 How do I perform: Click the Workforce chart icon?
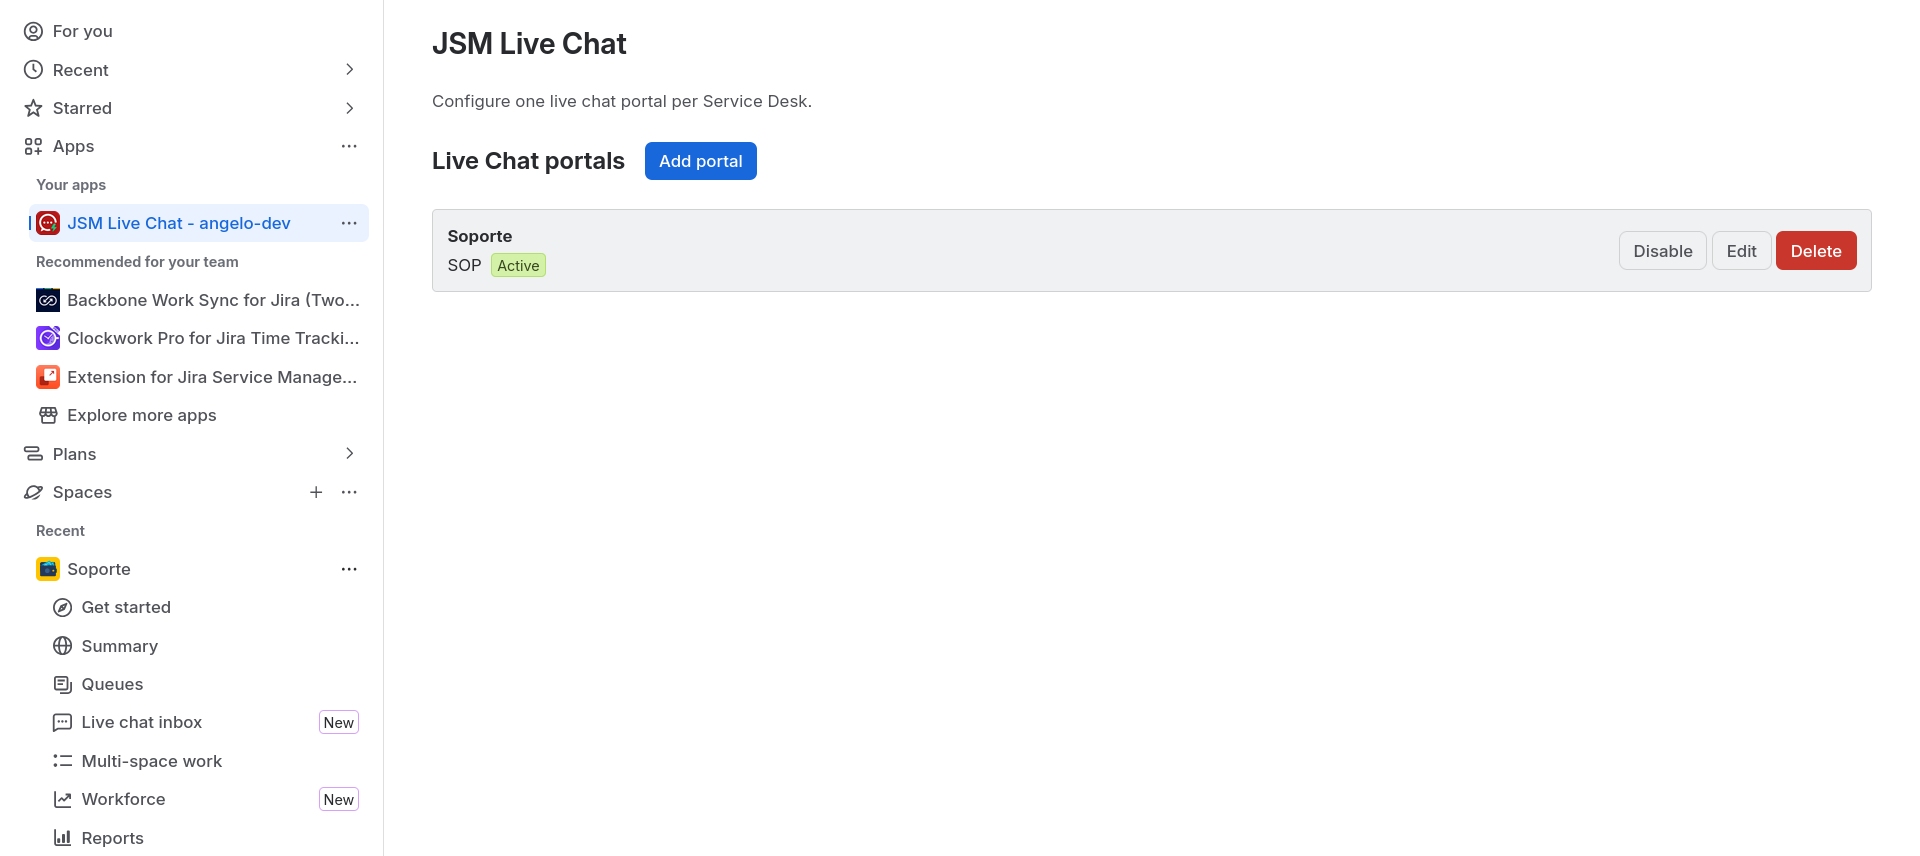pyautogui.click(x=62, y=799)
